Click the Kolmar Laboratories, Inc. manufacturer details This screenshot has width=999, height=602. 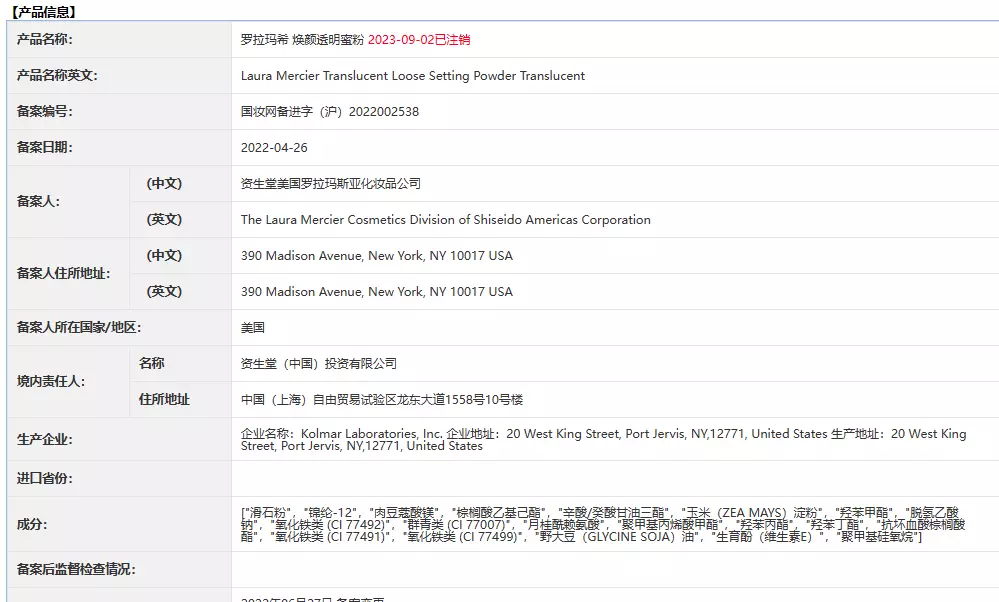pyautogui.click(x=603, y=440)
